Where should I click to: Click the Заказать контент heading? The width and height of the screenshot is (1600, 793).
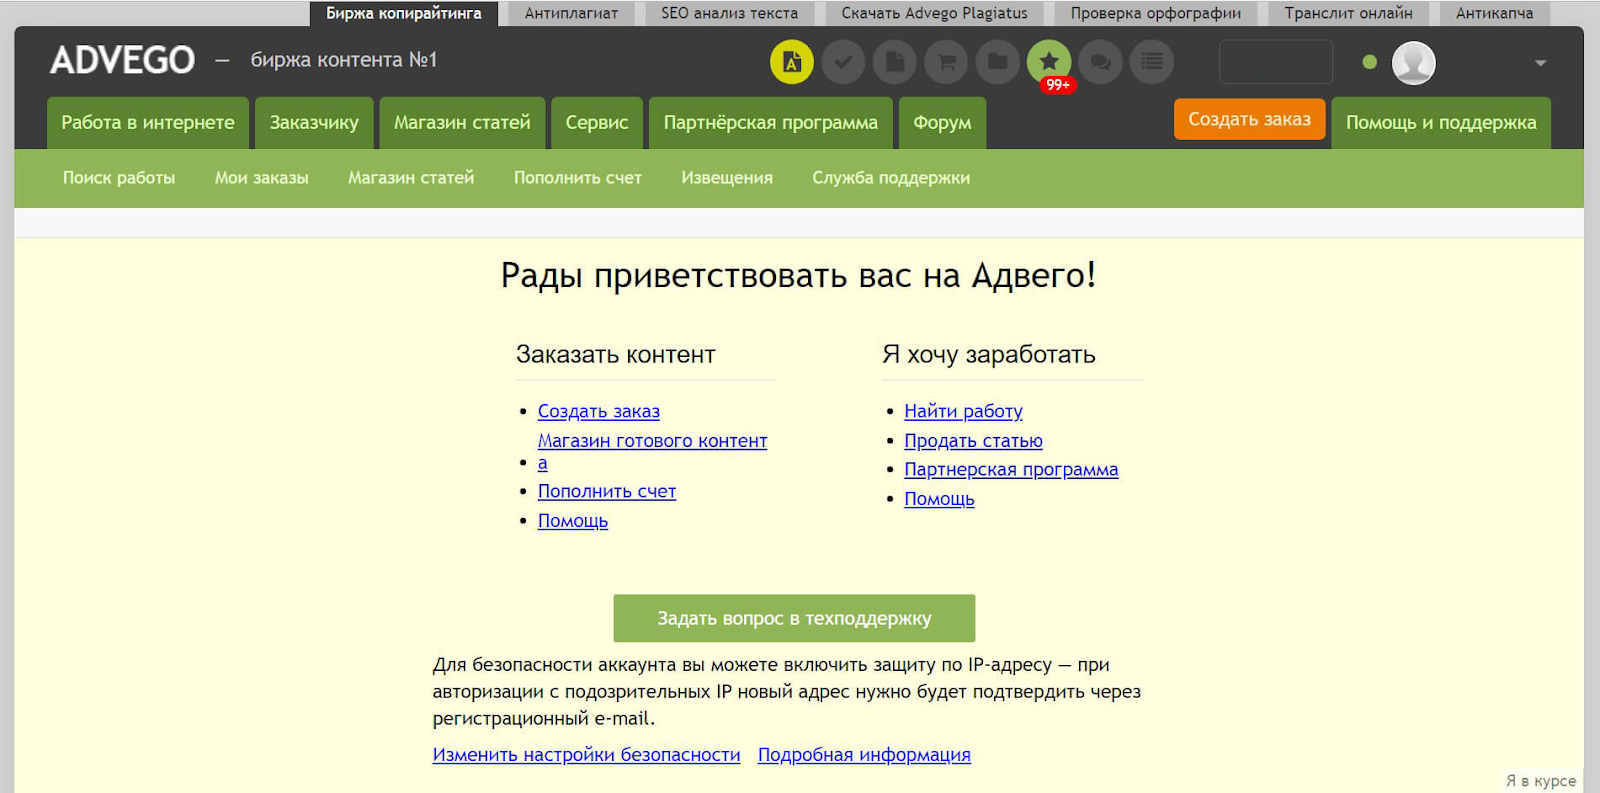point(616,355)
